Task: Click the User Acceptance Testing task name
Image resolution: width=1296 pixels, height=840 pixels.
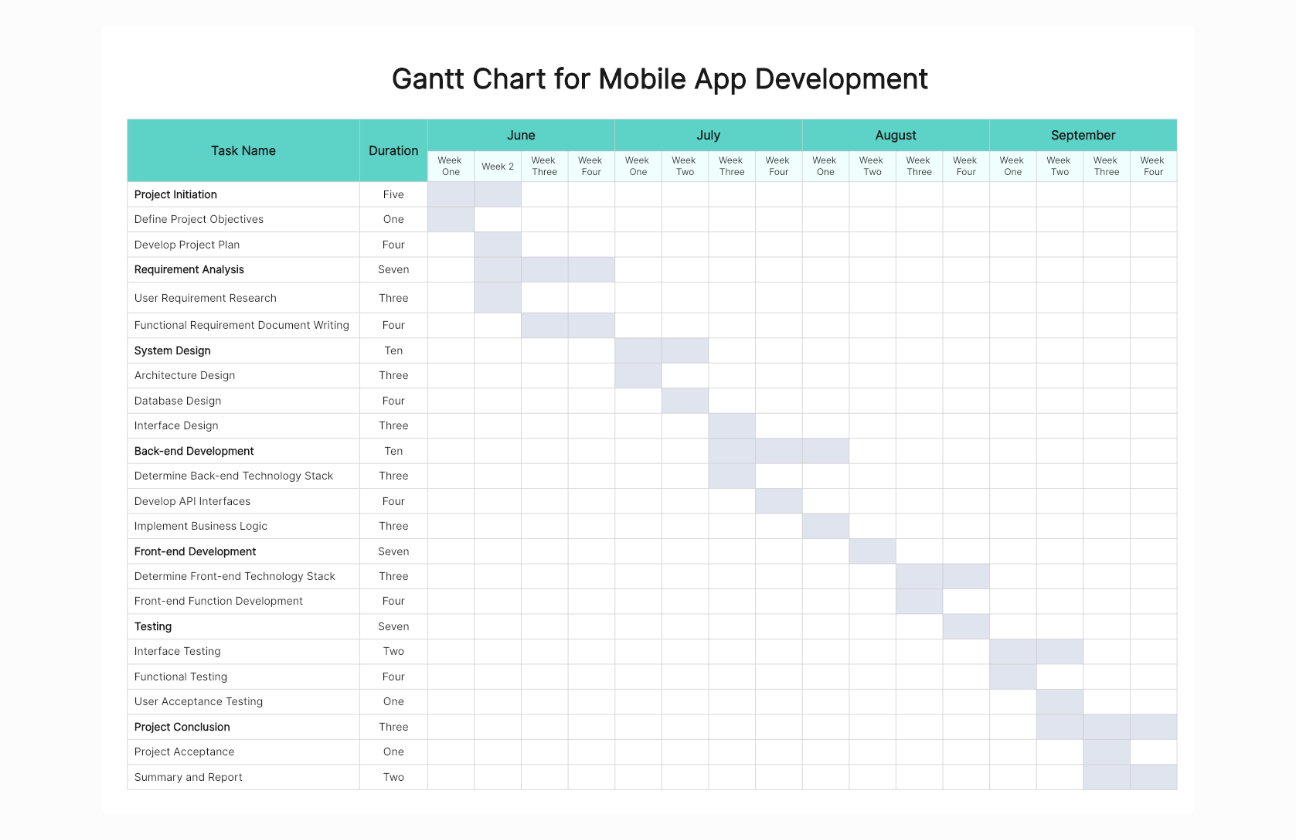Action: pyautogui.click(x=198, y=702)
